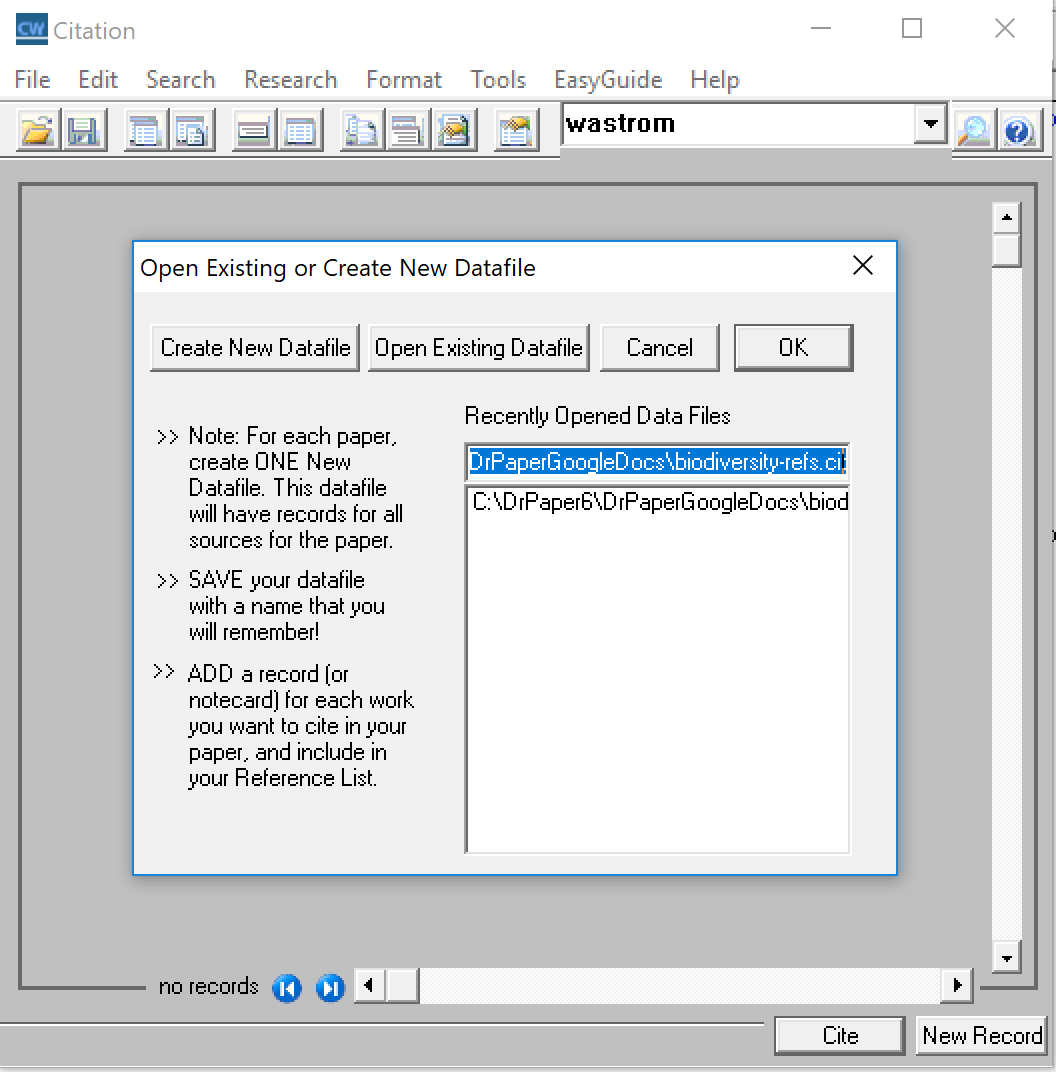Click Open Existing Datafile button
Screen dimensions: 1056x1072
pyautogui.click(x=478, y=348)
